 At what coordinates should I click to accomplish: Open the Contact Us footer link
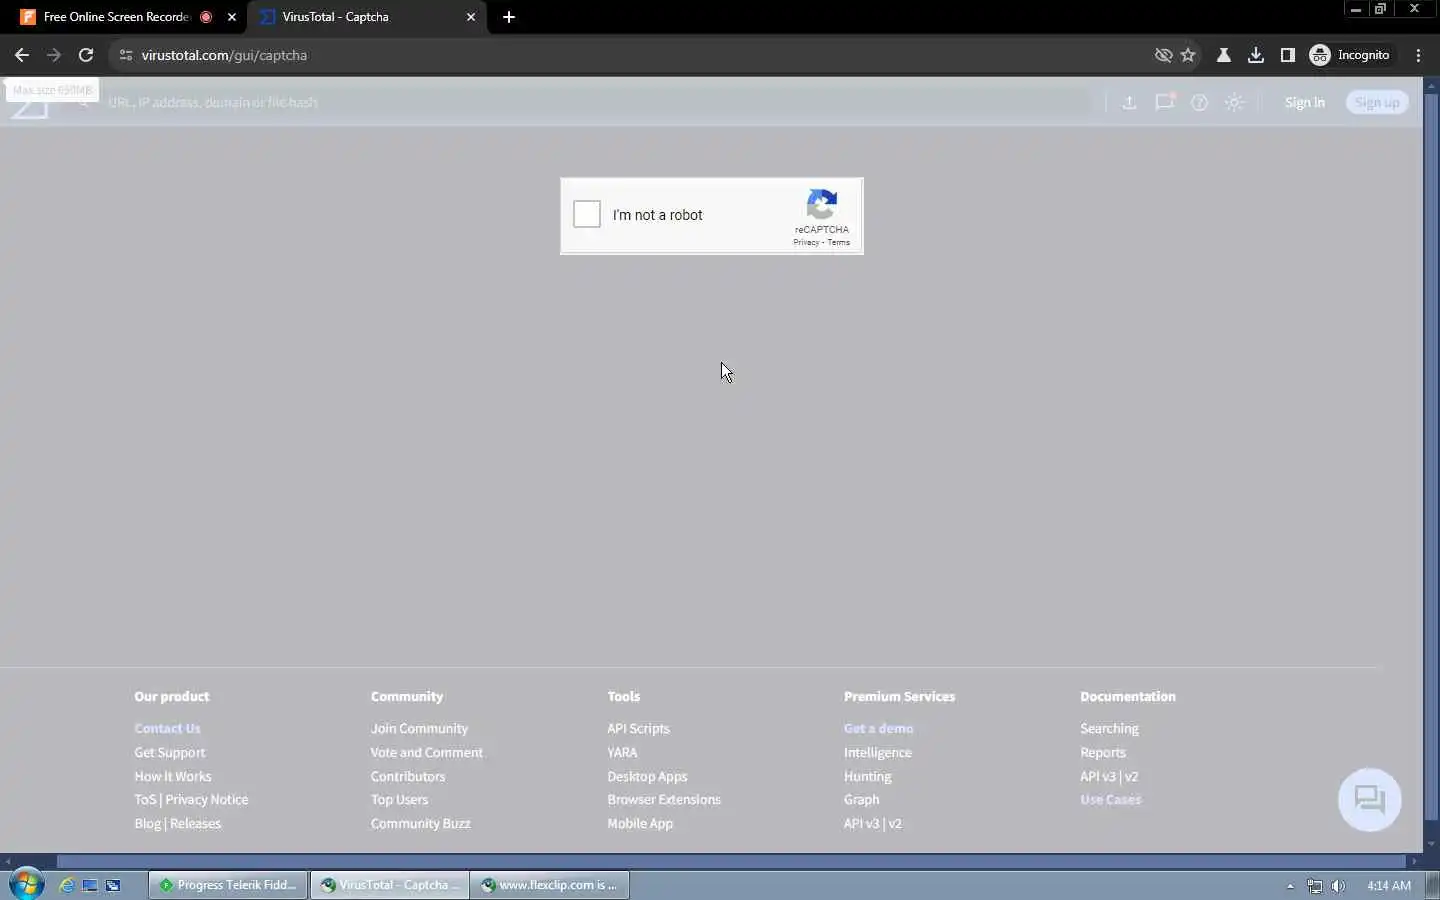point(167,729)
